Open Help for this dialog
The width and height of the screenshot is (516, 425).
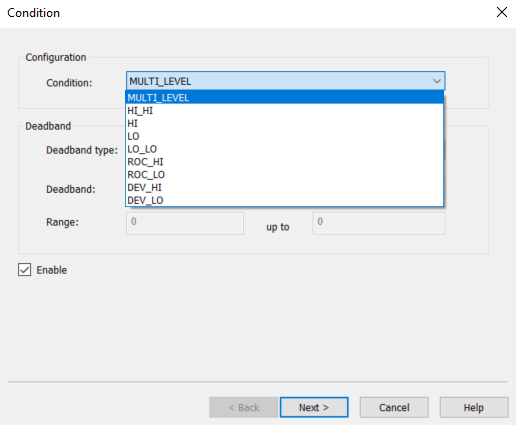474,407
